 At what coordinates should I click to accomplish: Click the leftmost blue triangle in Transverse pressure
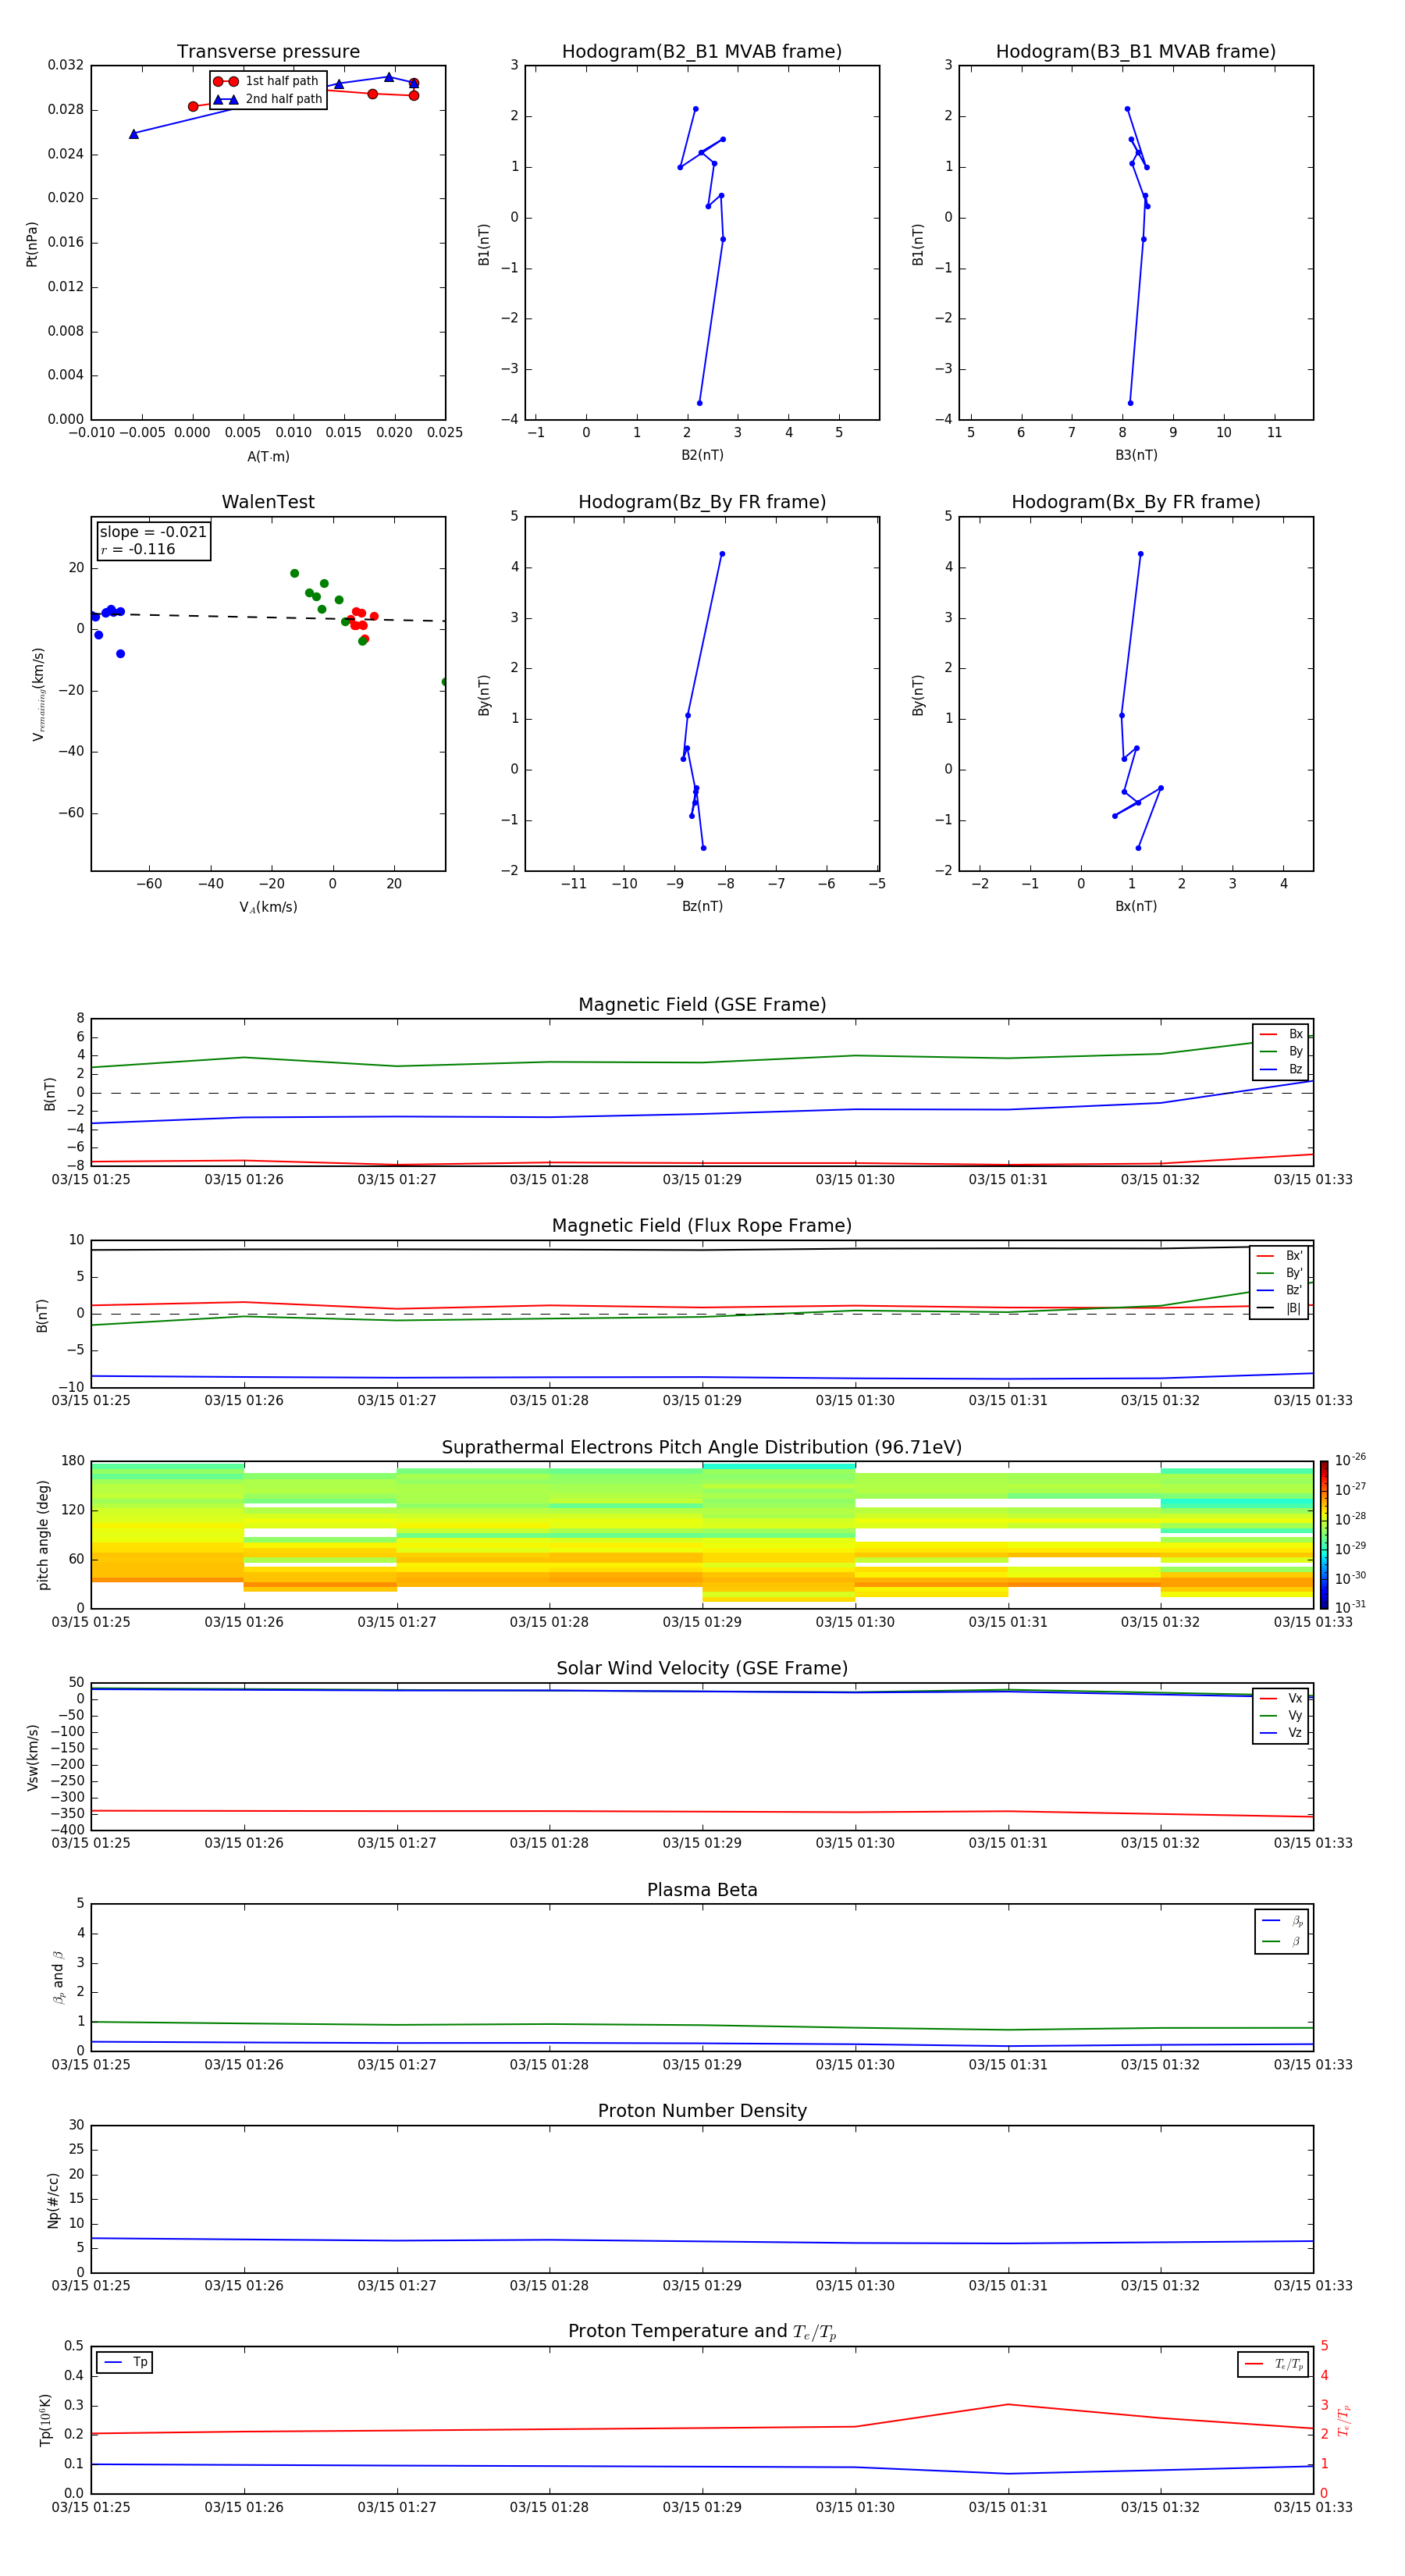tap(134, 134)
